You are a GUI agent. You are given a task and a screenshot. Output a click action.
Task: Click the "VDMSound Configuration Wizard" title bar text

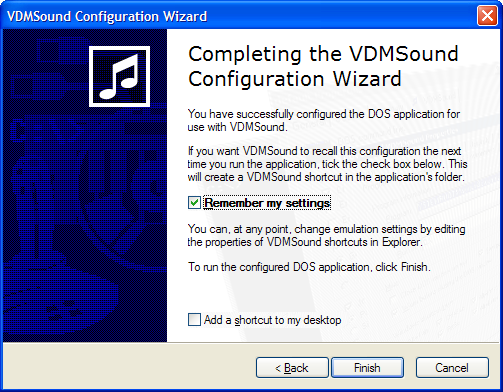tap(107, 16)
